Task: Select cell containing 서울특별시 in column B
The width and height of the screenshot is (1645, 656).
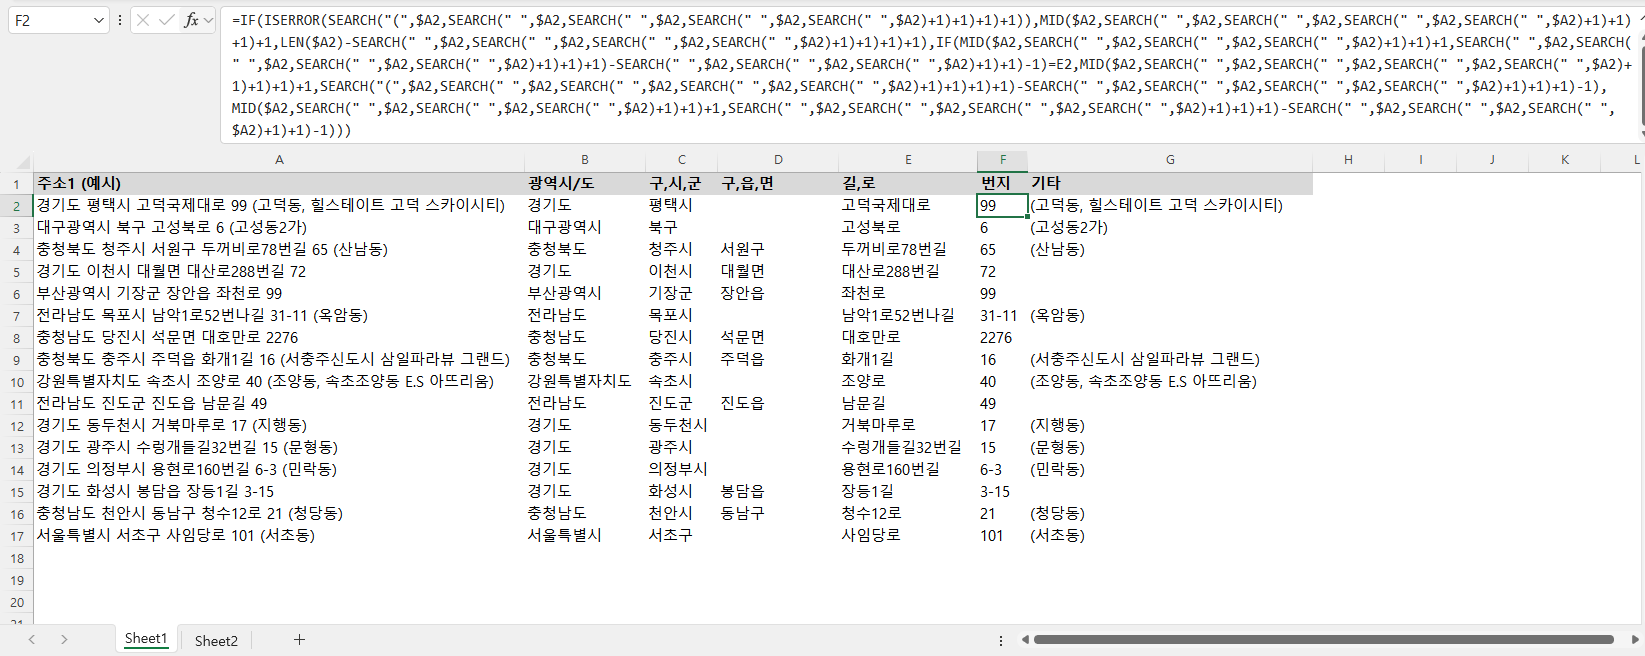Action: pos(565,536)
